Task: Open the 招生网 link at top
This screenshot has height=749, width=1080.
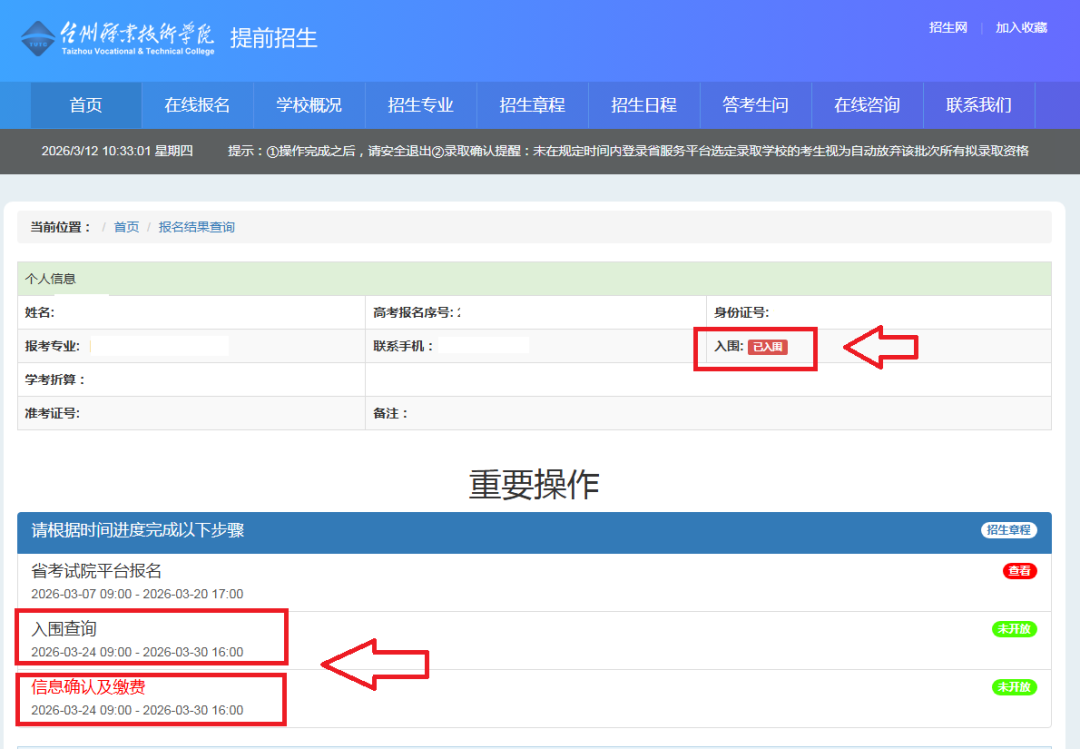Action: coord(948,28)
